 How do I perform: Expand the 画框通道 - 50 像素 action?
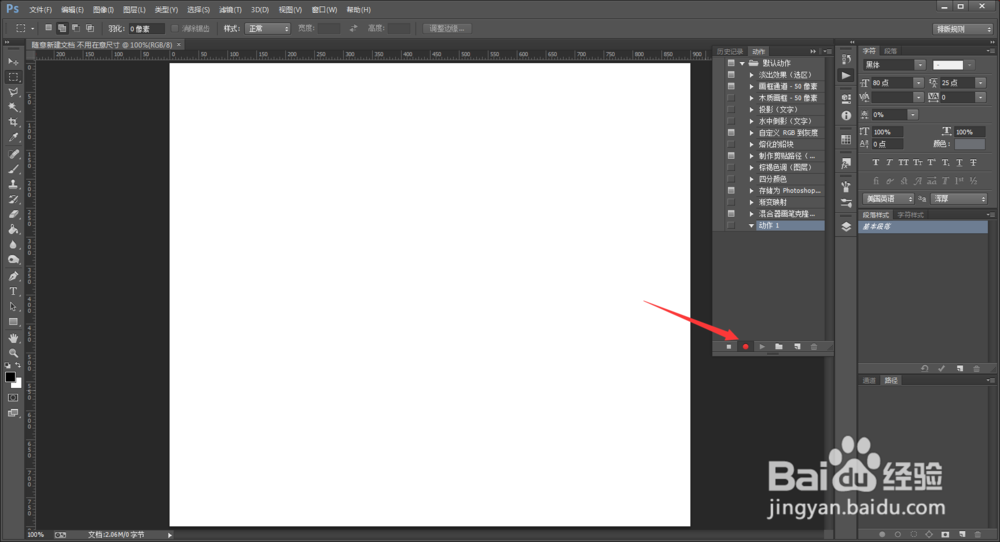point(751,86)
